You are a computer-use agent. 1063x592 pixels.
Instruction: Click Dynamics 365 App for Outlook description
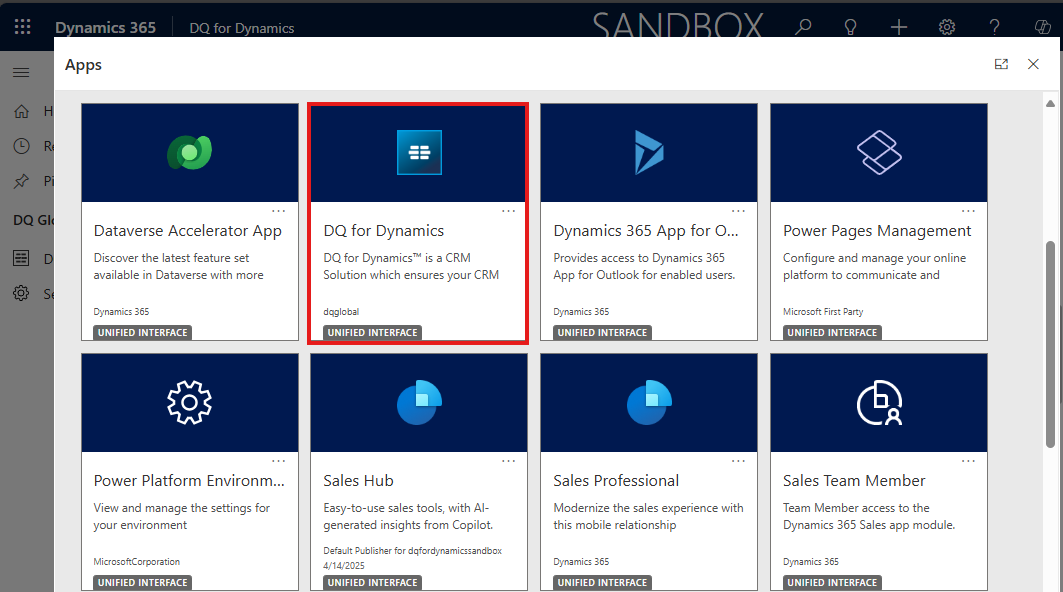644,267
